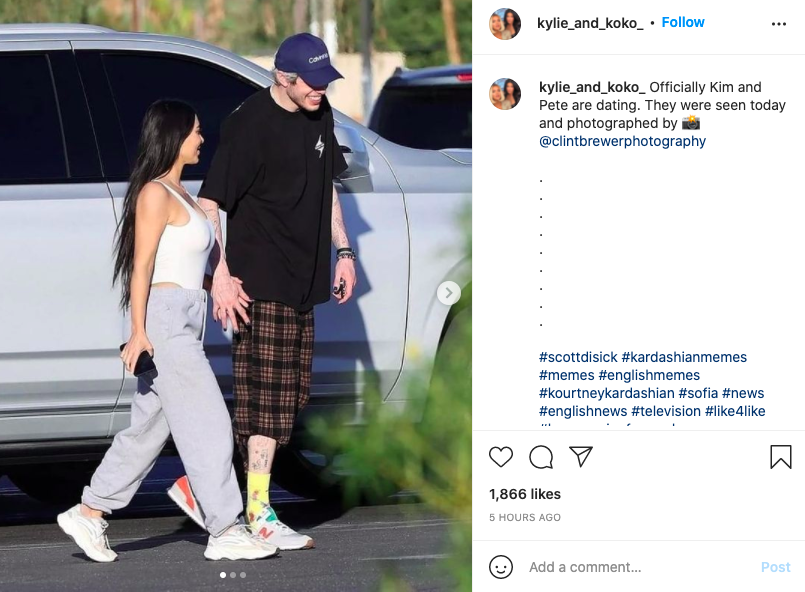The image size is (805, 592).
Task: Open the #scottdisick hashtag
Action: (x=578, y=357)
